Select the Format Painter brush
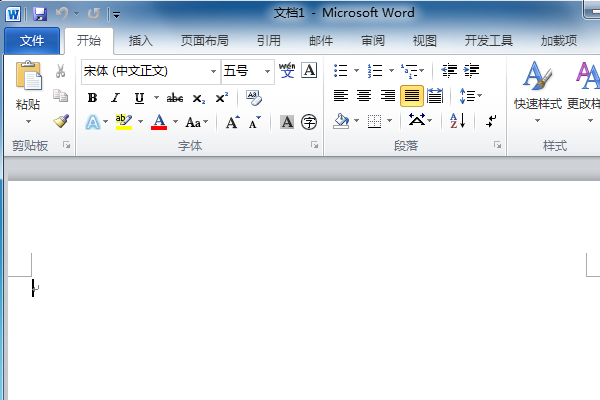Viewport: 600px width, 400px height. click(x=61, y=121)
